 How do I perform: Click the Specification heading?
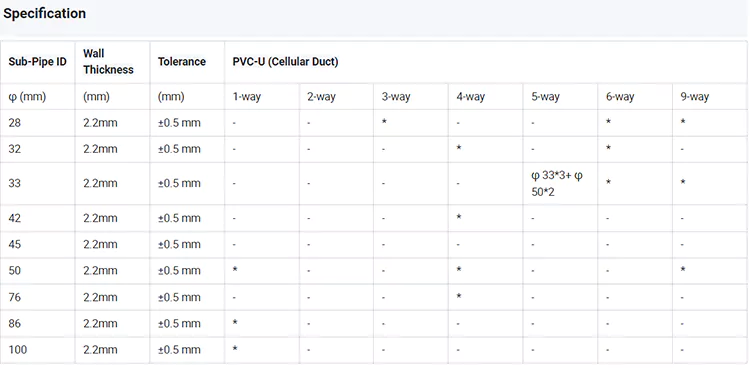pos(44,13)
